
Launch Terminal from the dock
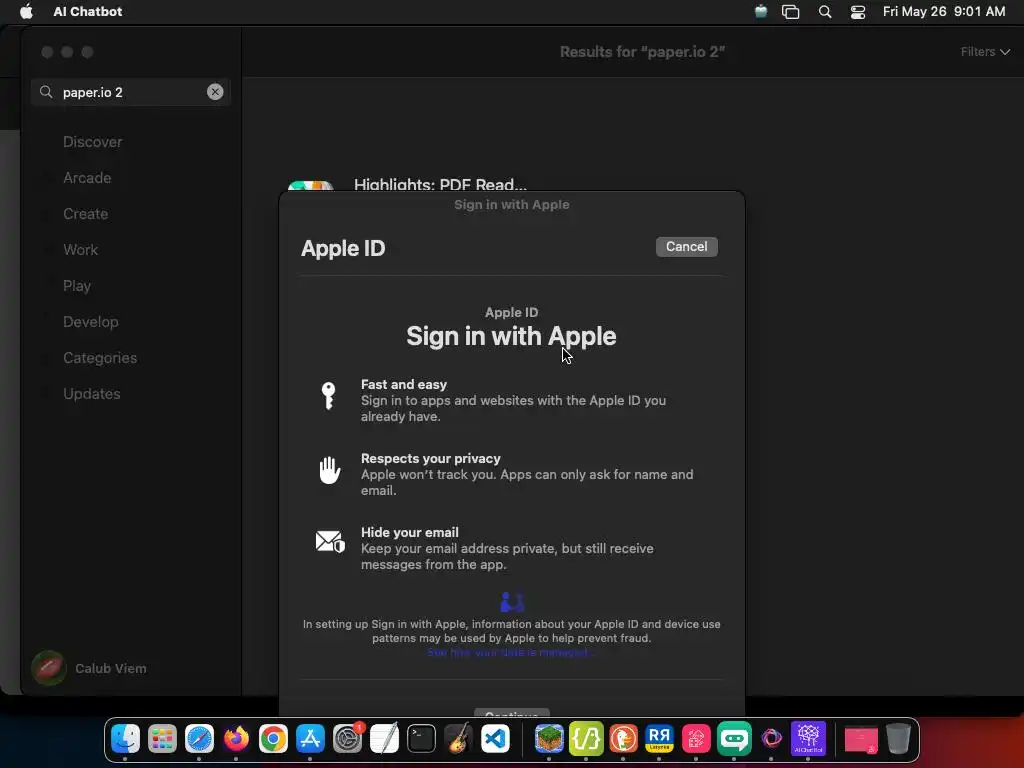tap(421, 739)
